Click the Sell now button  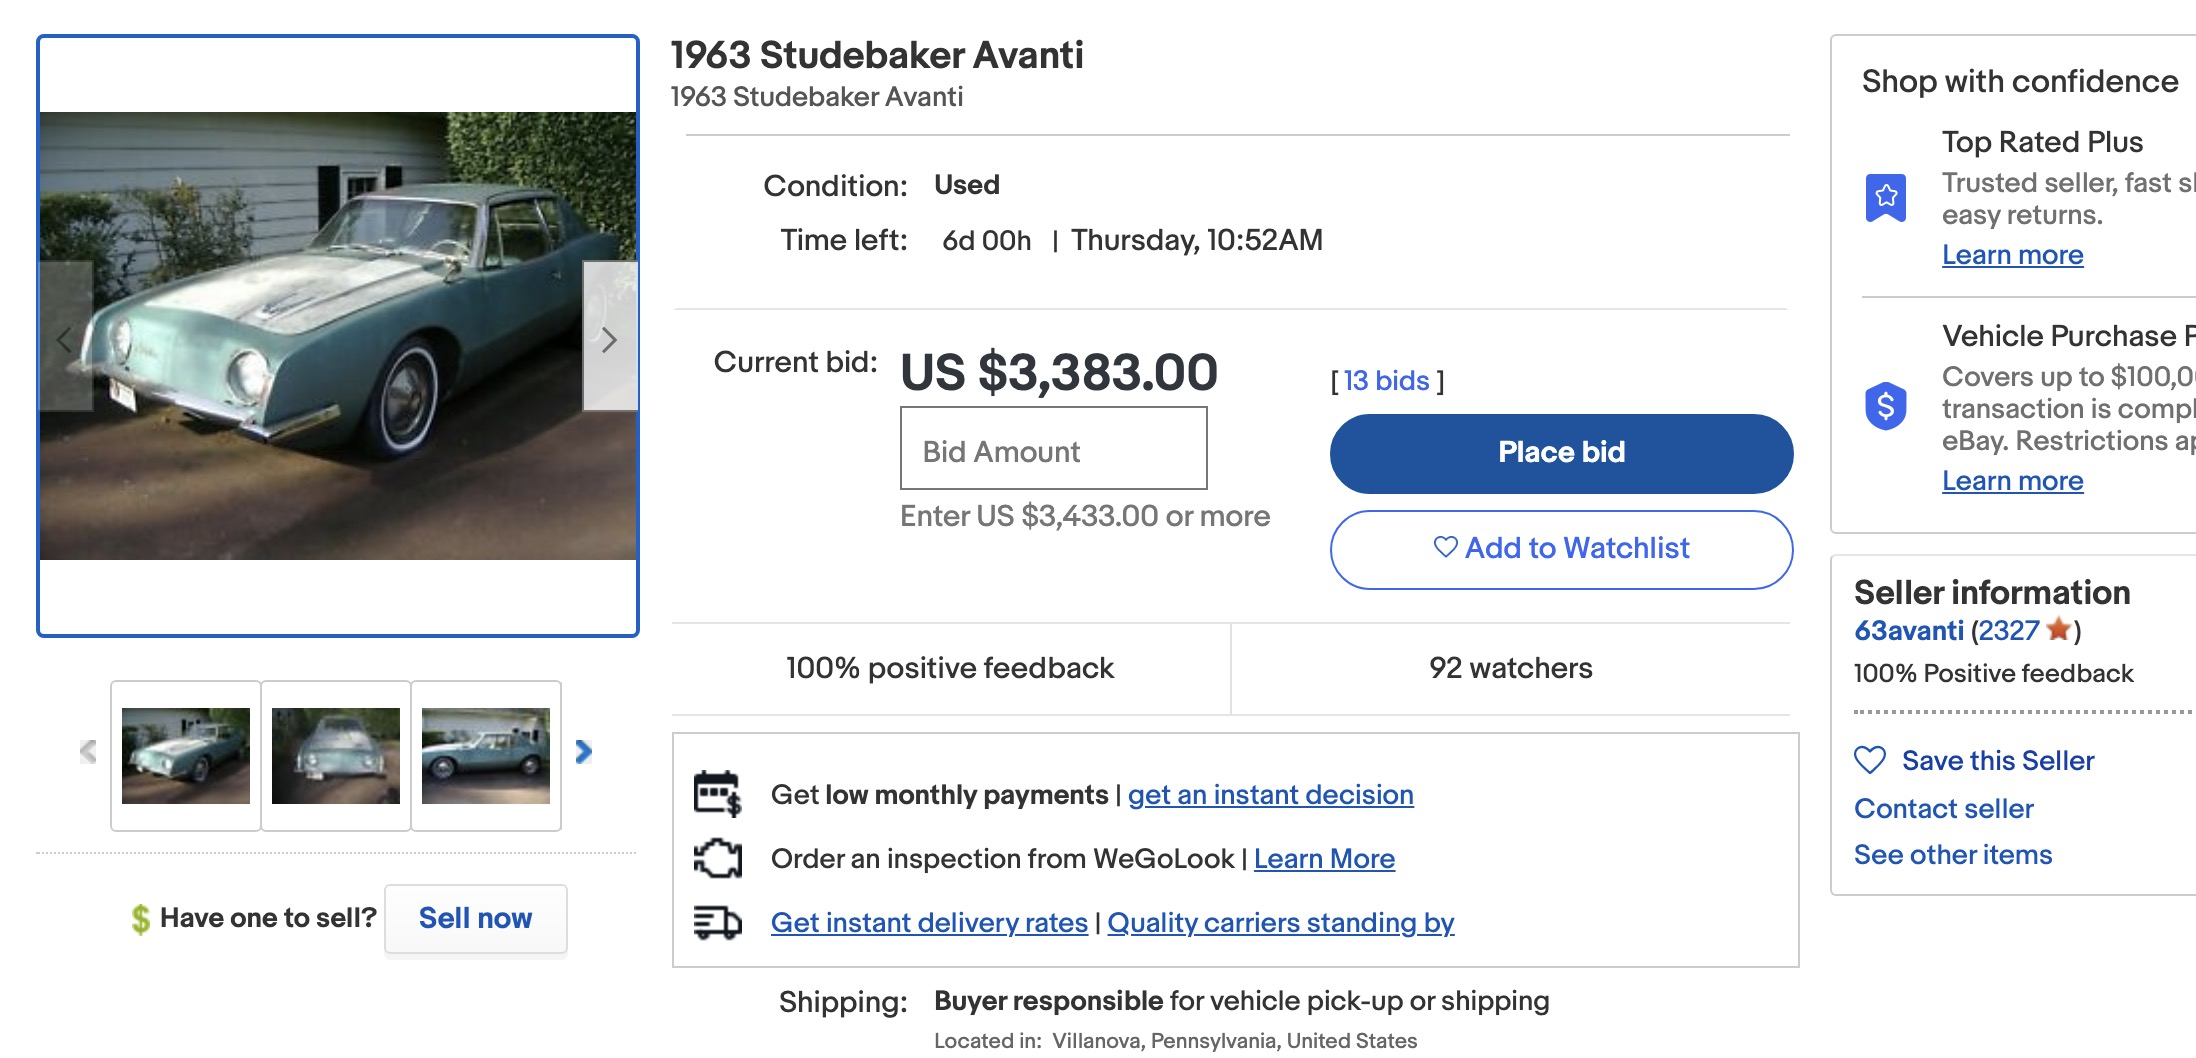475,918
